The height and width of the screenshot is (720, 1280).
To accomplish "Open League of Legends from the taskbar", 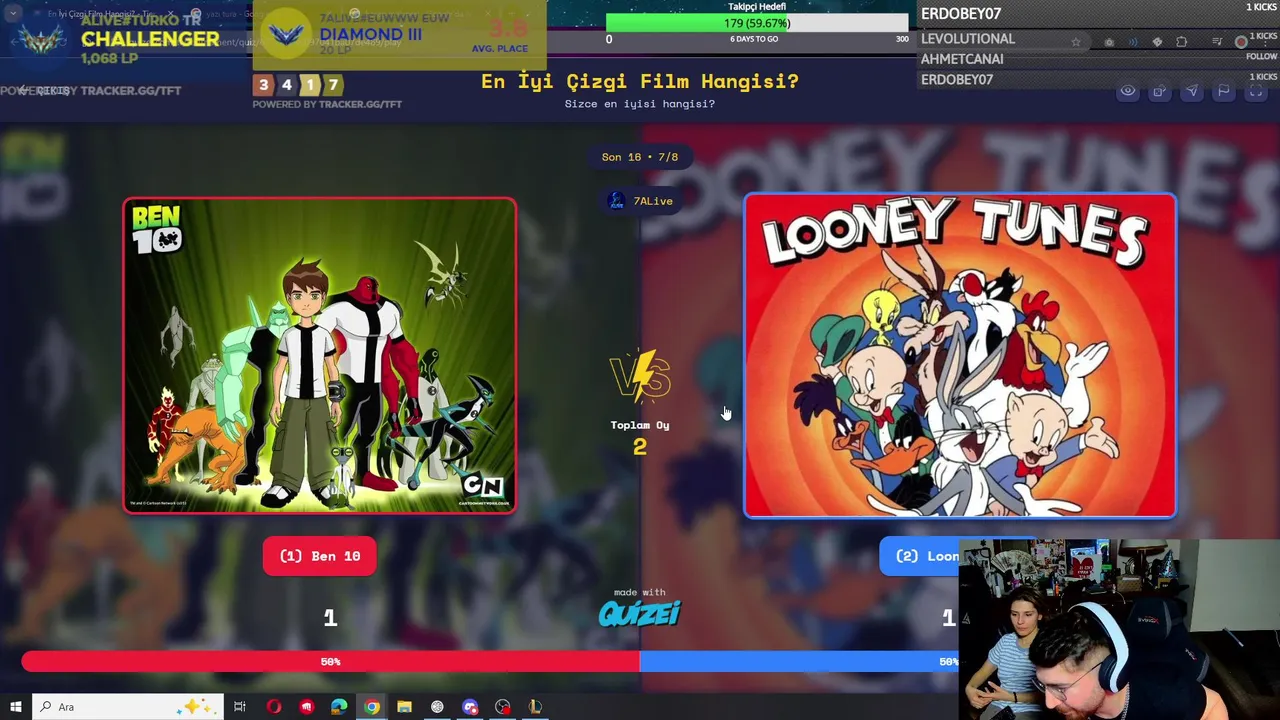I will [535, 707].
